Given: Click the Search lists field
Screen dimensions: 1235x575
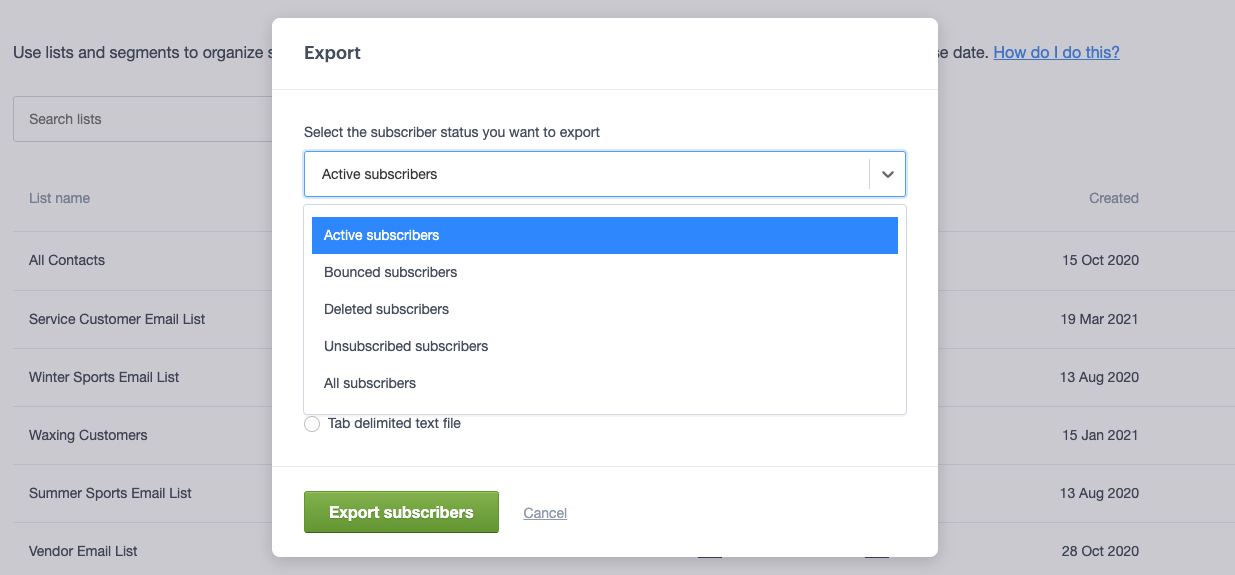Looking at the screenshot, I should tap(140, 119).
